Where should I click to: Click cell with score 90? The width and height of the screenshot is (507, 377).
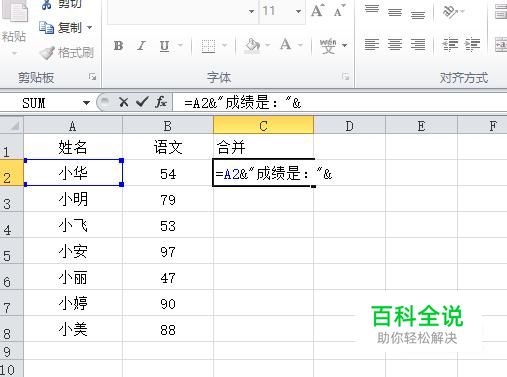(x=168, y=303)
